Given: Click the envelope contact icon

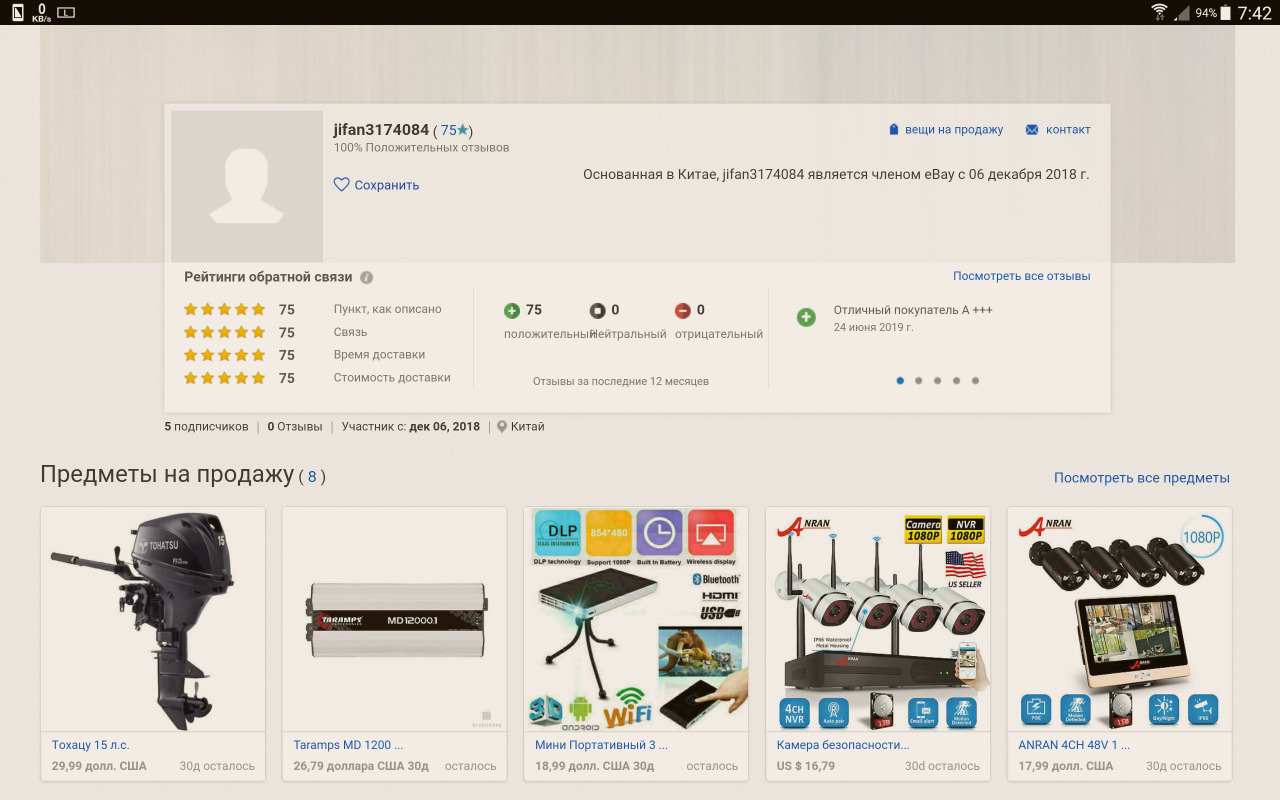Looking at the screenshot, I should [1032, 130].
